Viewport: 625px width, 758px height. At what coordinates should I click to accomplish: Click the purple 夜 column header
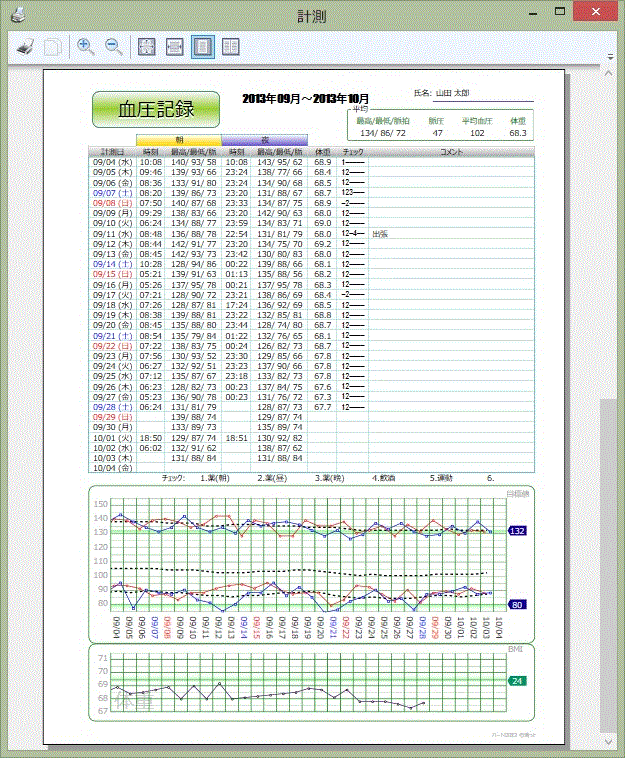264,140
